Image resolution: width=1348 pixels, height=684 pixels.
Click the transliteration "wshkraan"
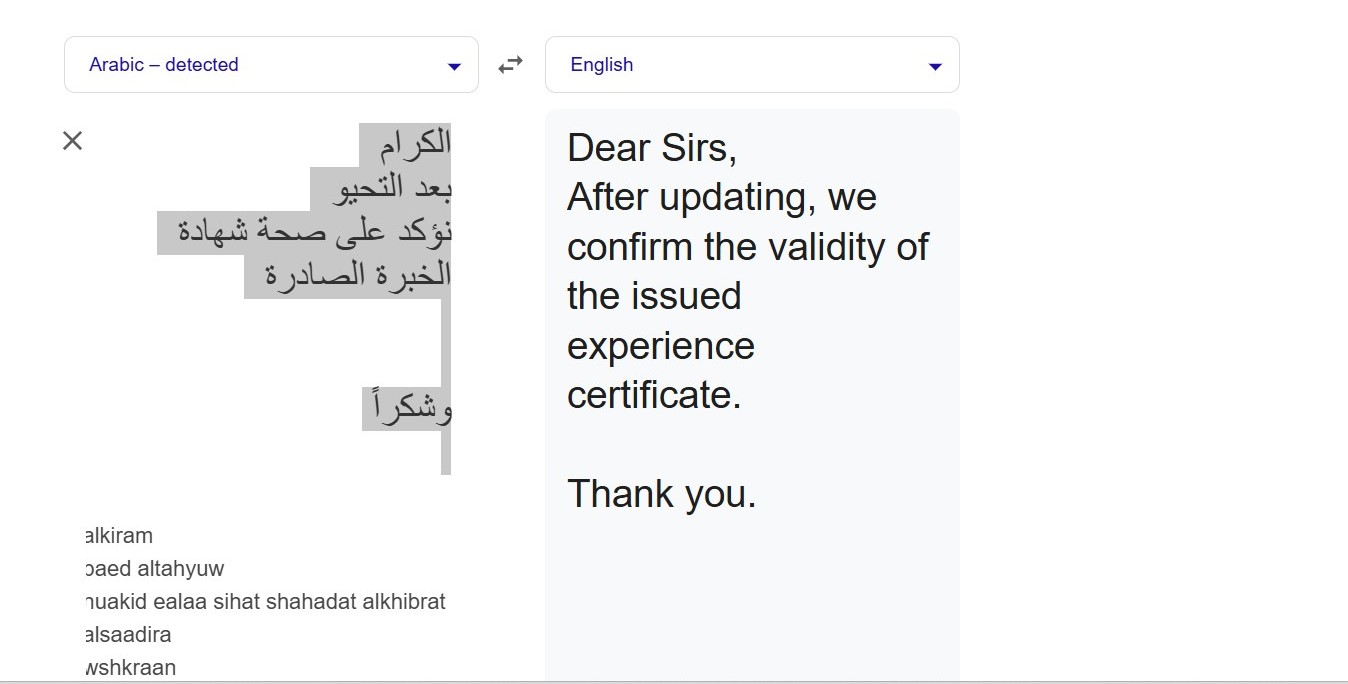click(131, 668)
